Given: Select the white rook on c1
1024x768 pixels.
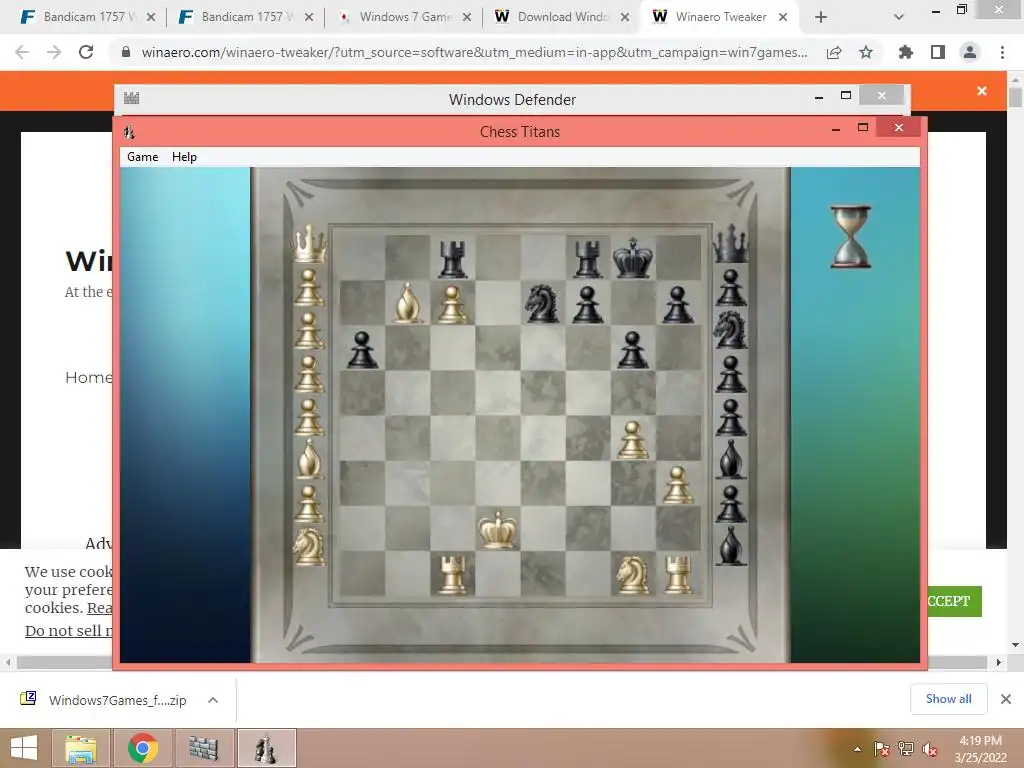Looking at the screenshot, I should (x=453, y=574).
